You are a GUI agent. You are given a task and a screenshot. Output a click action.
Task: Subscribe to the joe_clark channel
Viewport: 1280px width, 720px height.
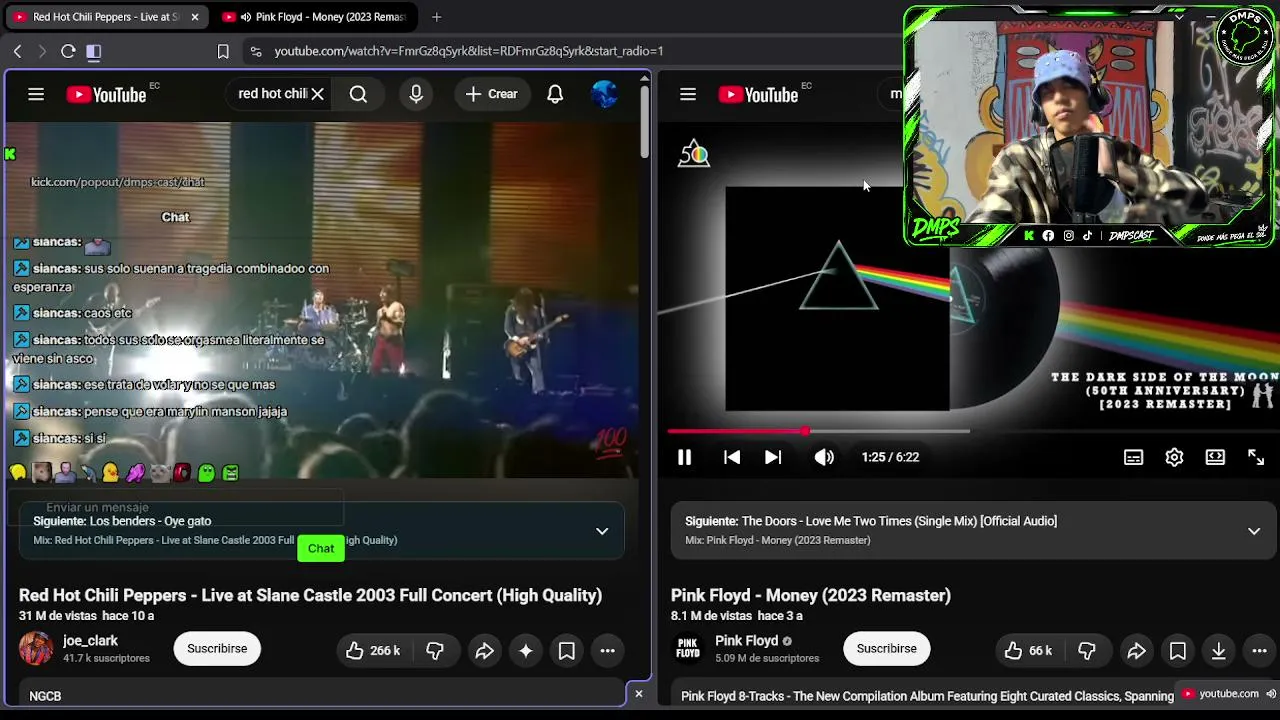[217, 649]
